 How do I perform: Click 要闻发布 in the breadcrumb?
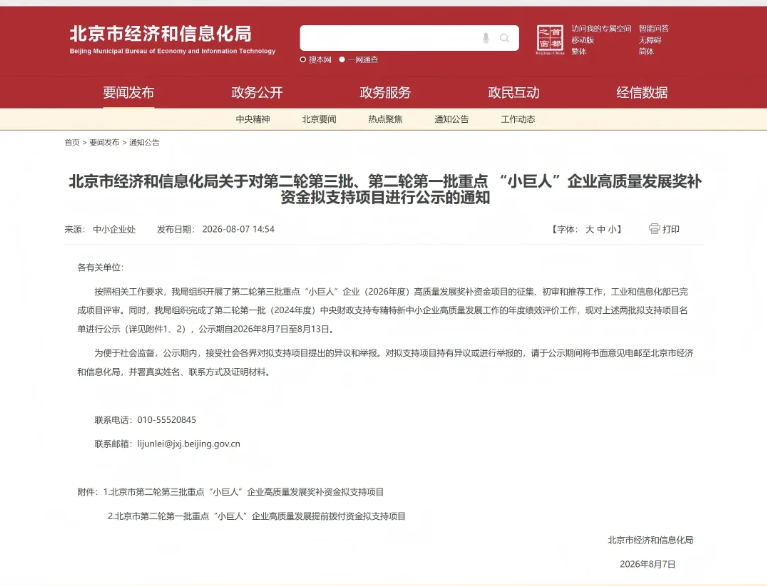(104, 142)
